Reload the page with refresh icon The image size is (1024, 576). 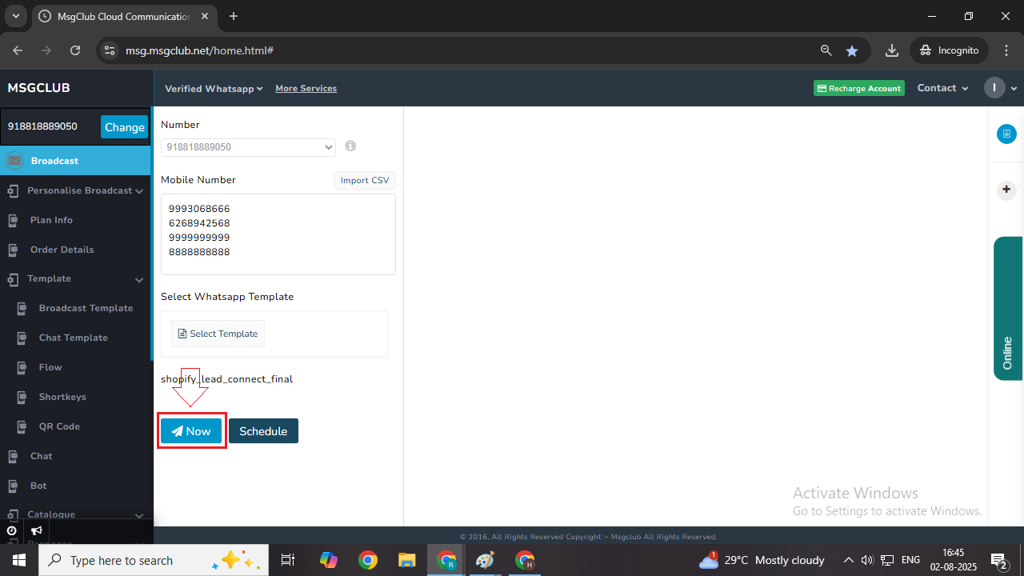(x=75, y=50)
